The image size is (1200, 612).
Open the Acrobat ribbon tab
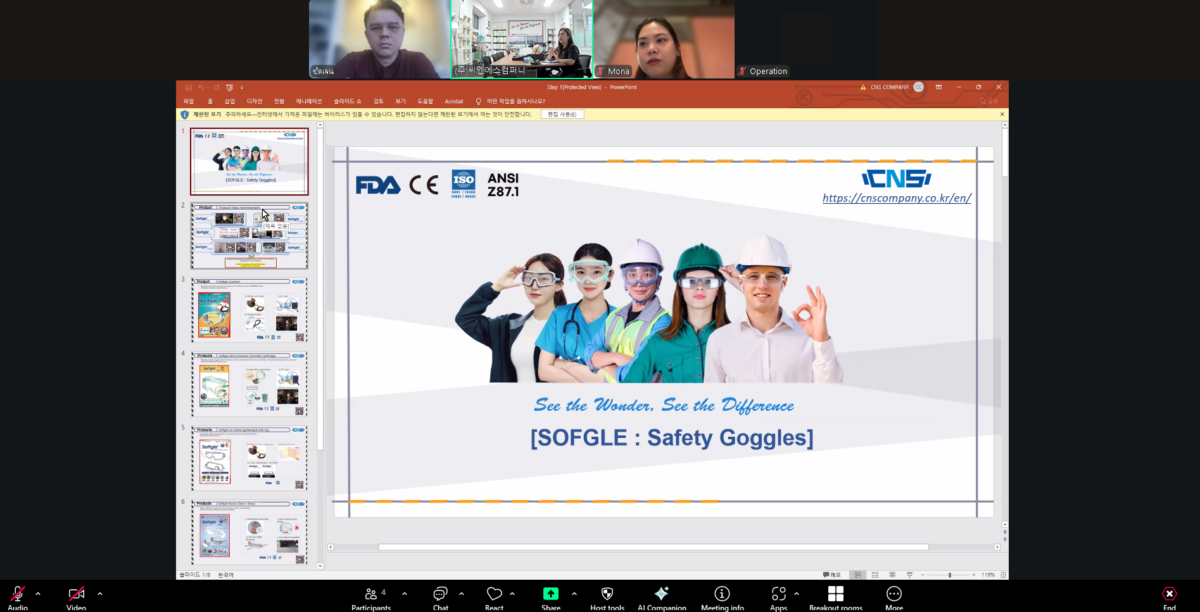pyautogui.click(x=454, y=101)
